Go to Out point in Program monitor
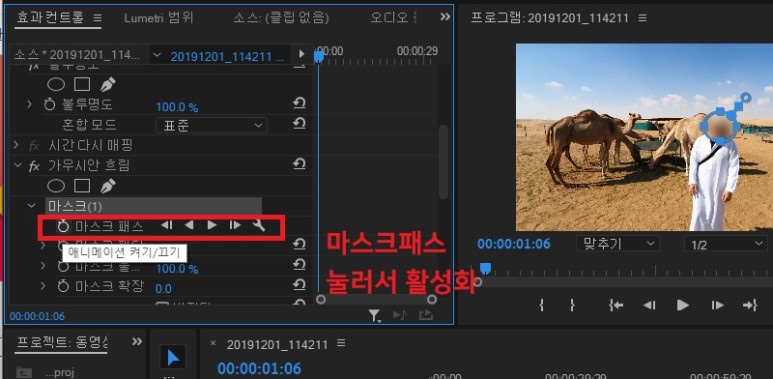This screenshot has width=773, height=379. pyautogui.click(x=750, y=306)
